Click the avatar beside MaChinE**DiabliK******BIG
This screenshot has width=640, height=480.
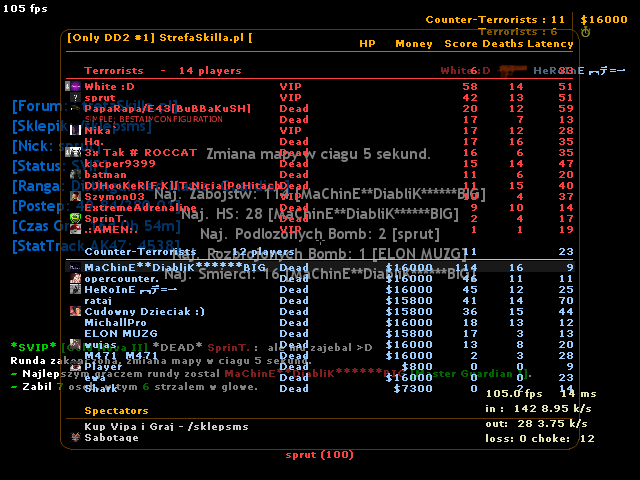pos(75,267)
